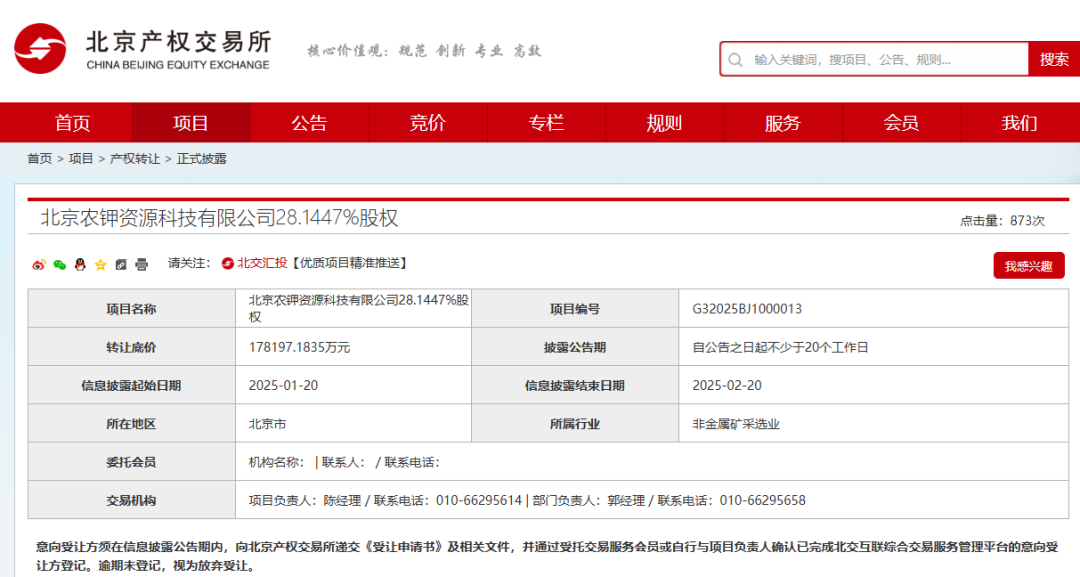The width and height of the screenshot is (1080, 577).
Task: Share to WeChat icon
Action: point(59,264)
